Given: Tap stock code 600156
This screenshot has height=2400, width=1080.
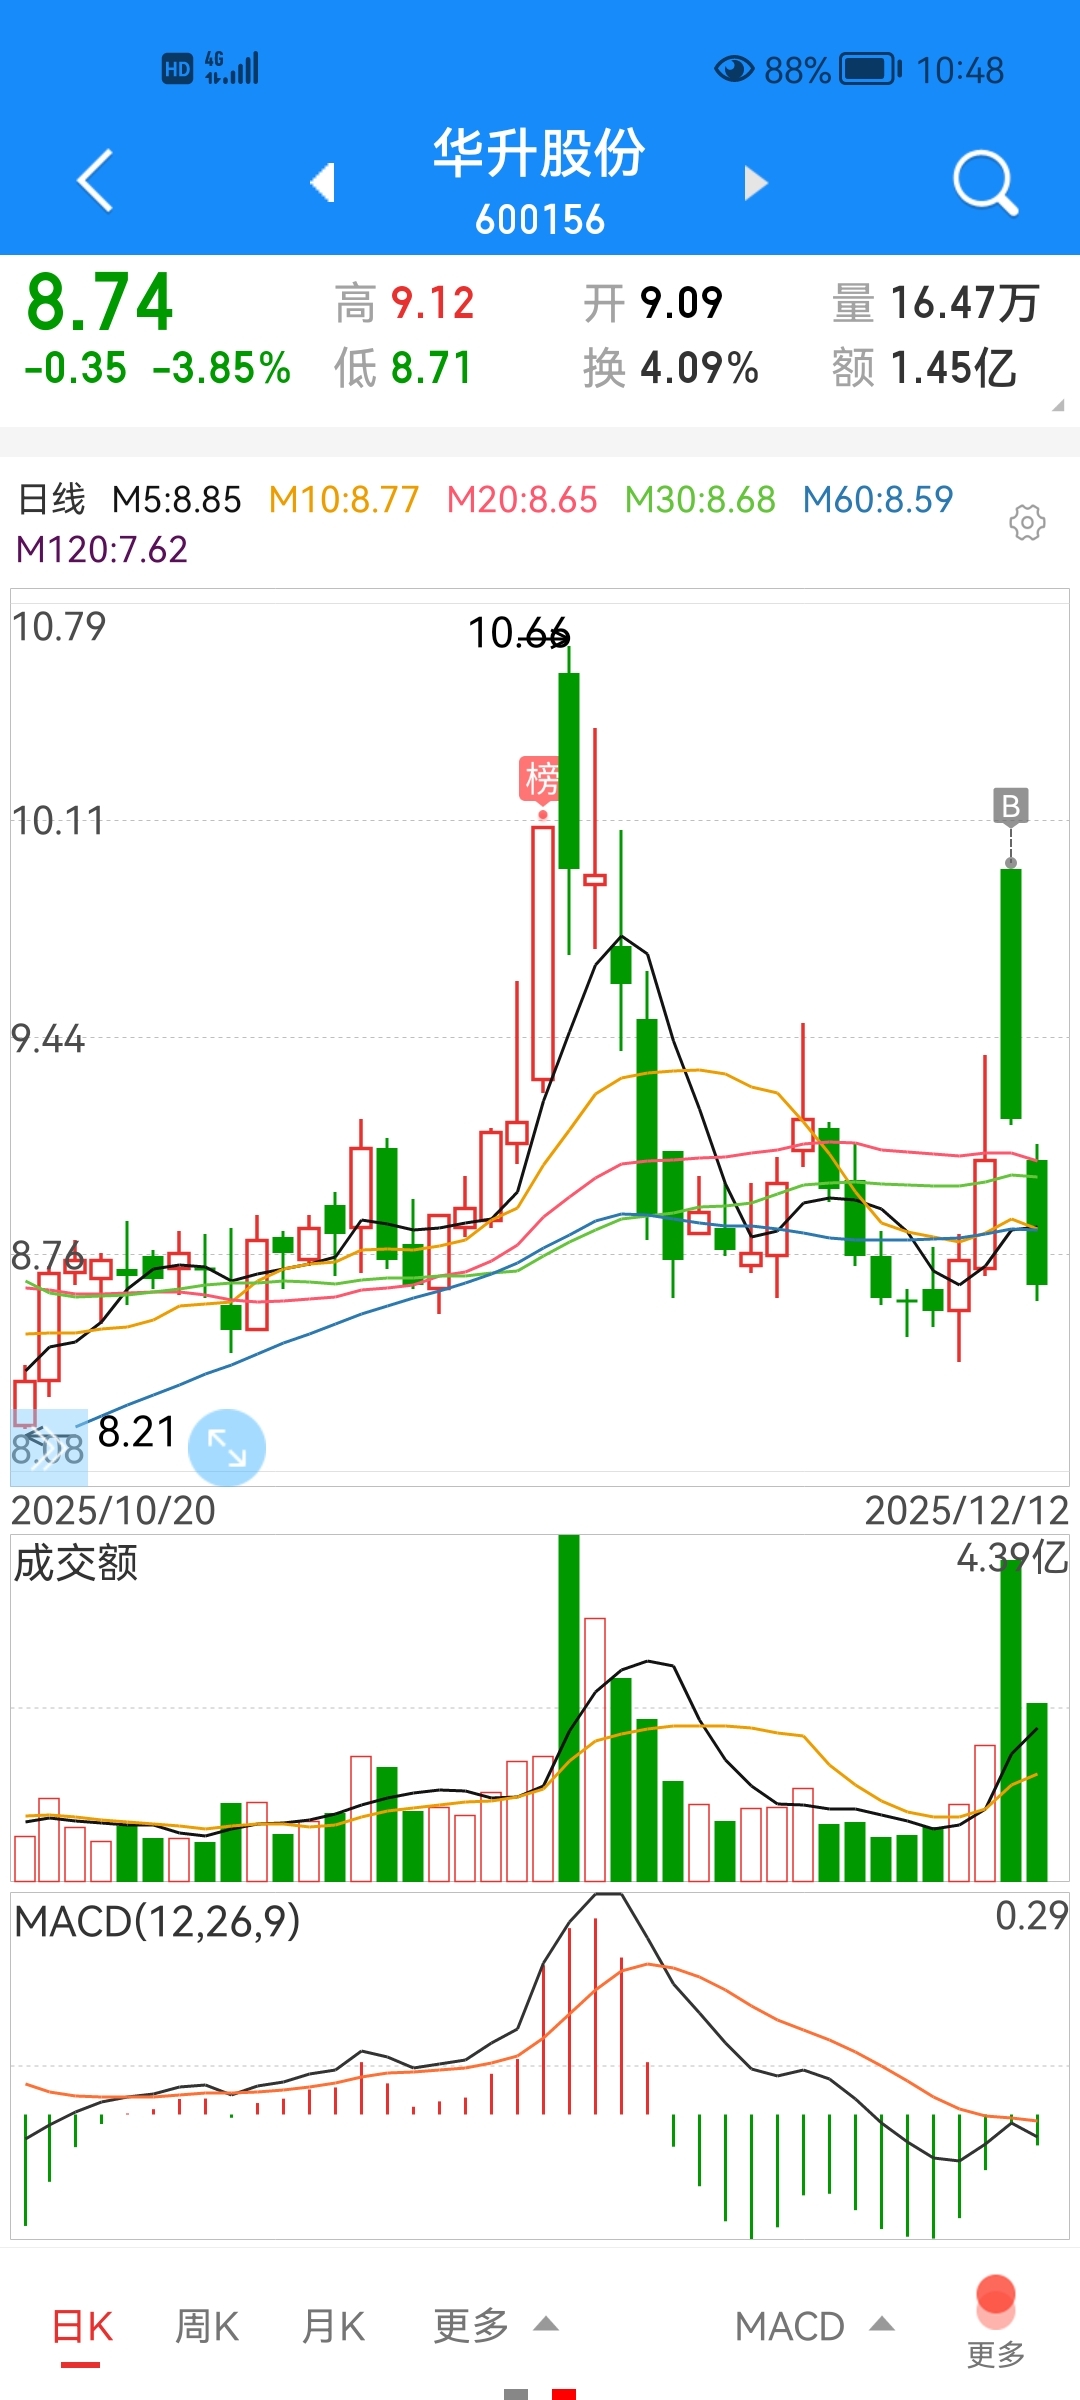Looking at the screenshot, I should tap(540, 220).
